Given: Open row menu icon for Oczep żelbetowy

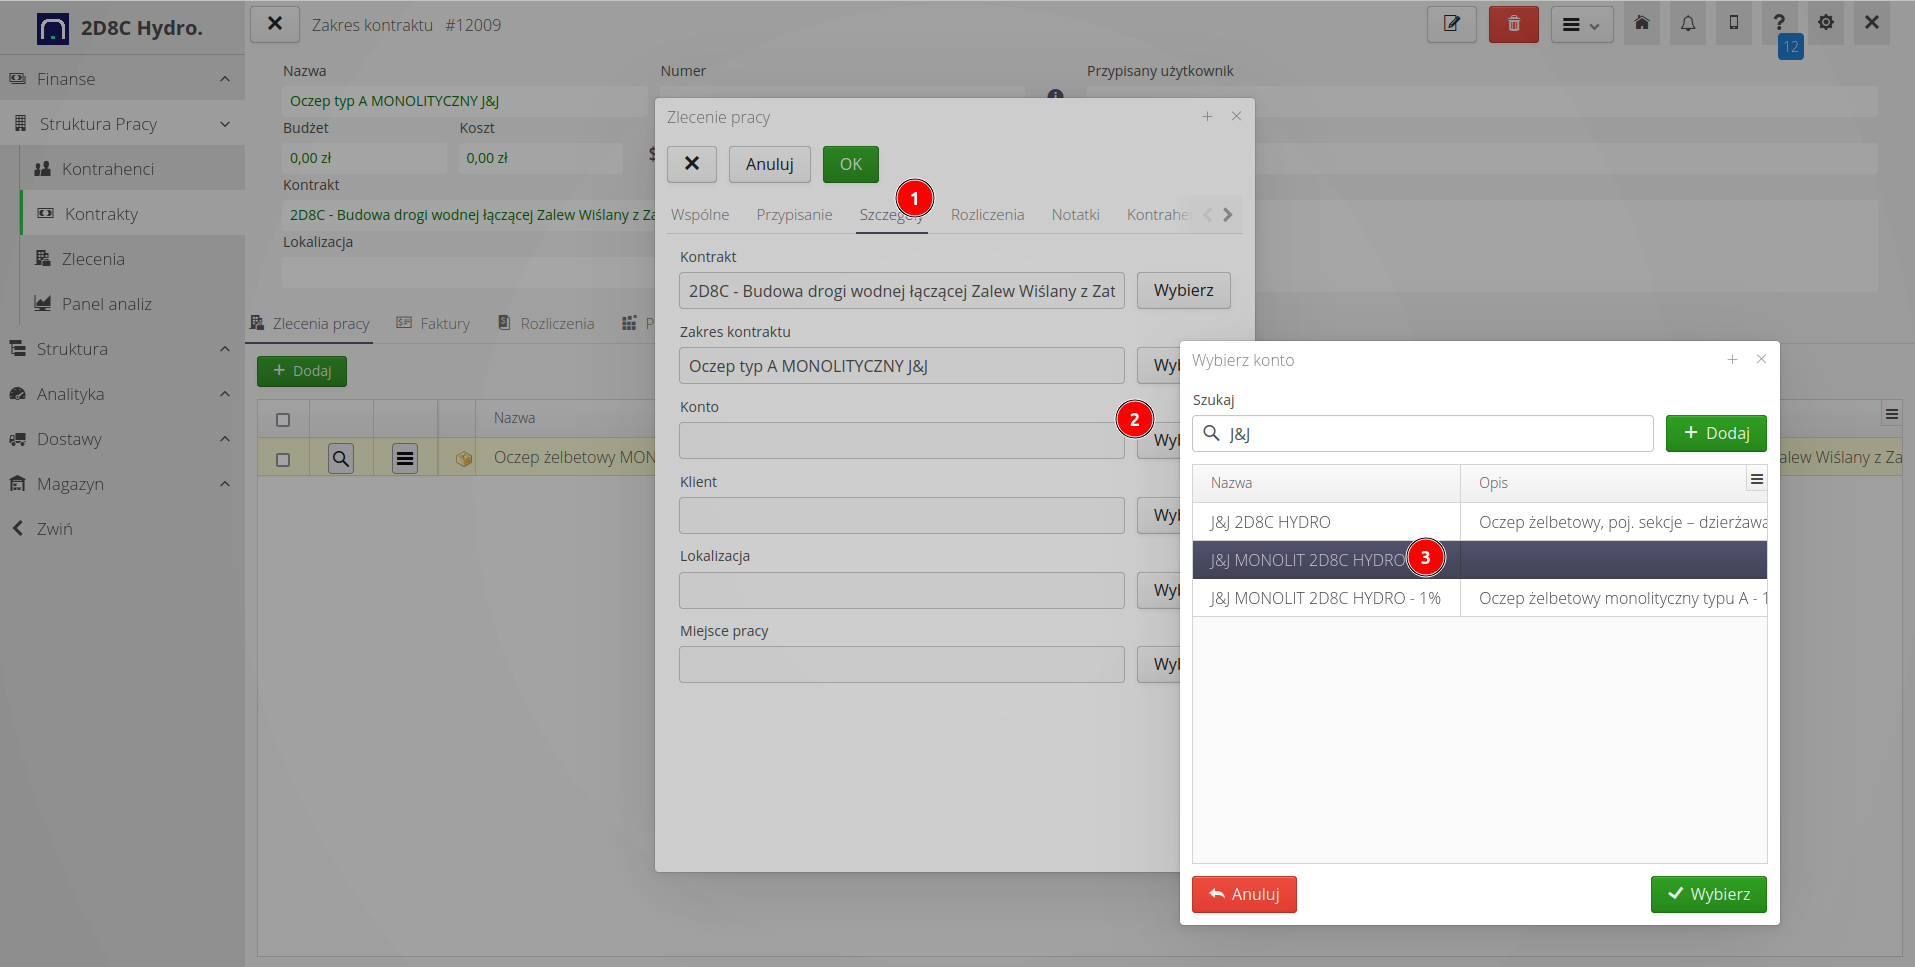Looking at the screenshot, I should pos(405,458).
